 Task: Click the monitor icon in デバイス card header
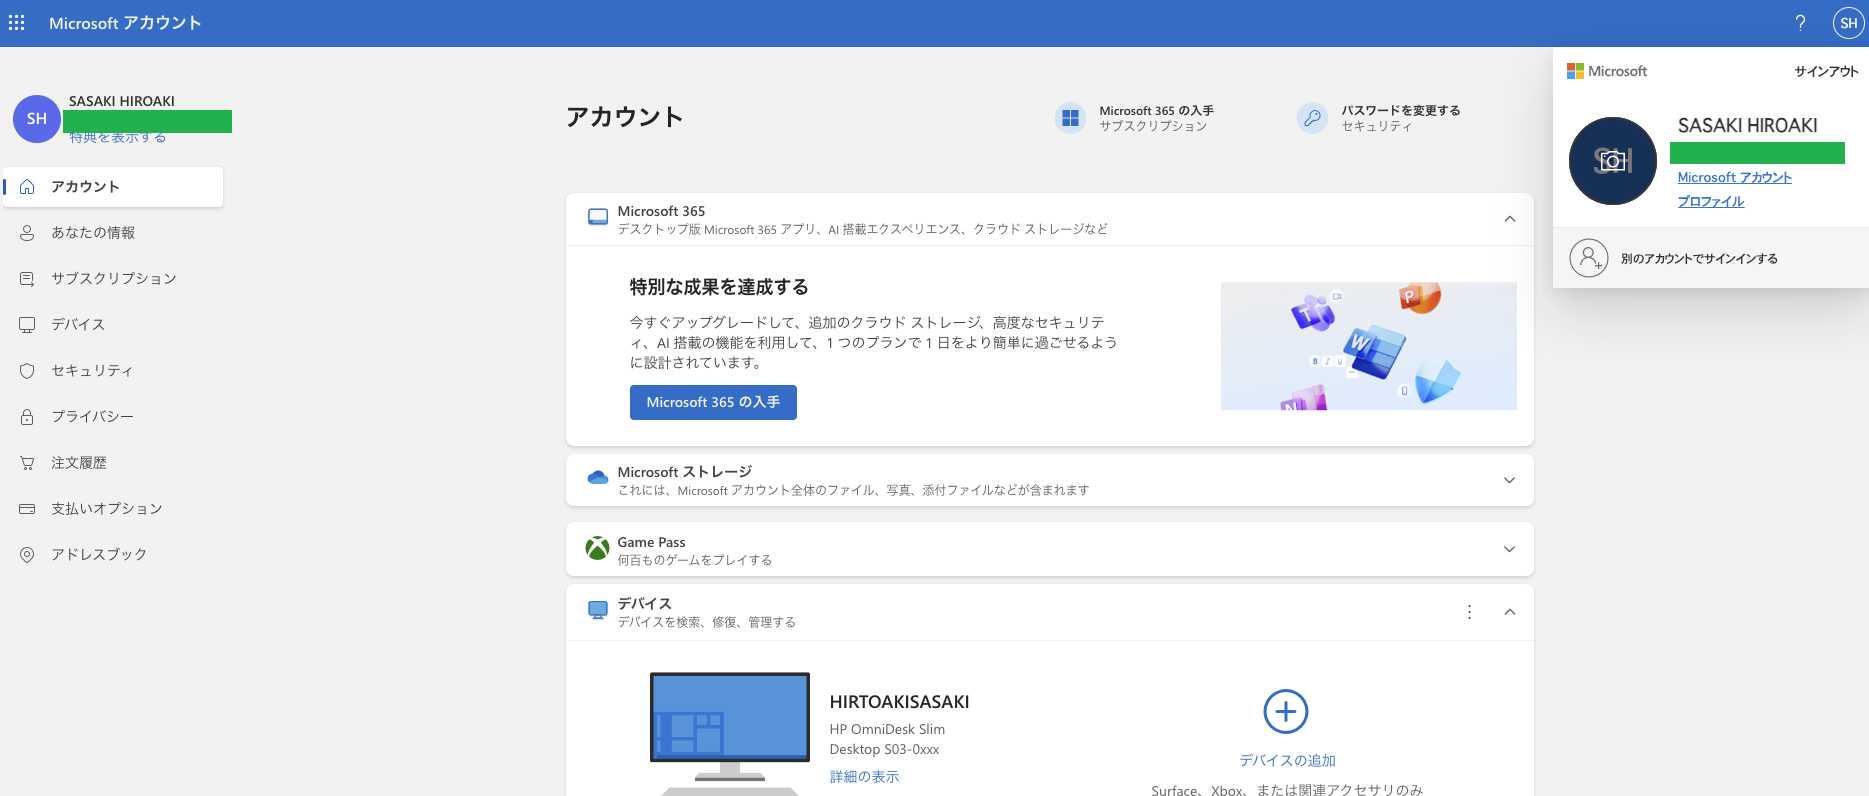598,610
